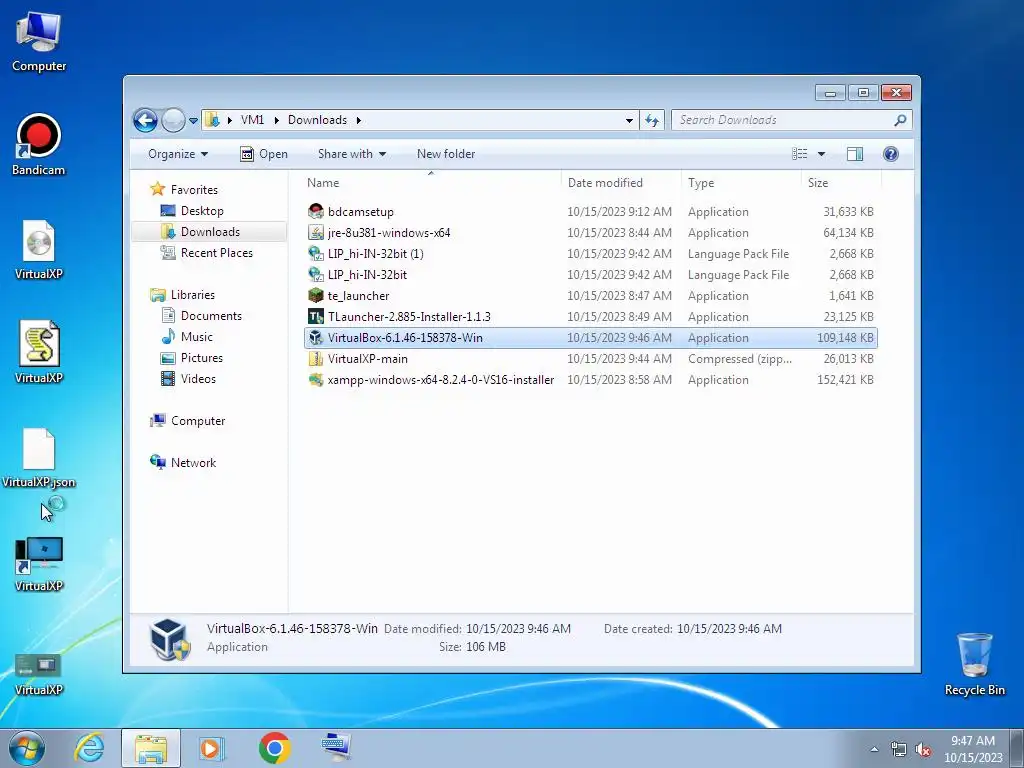Screen dimensions: 1024x768
Task: Select the VirtualXP.json file on desktop
Action: click(39, 457)
